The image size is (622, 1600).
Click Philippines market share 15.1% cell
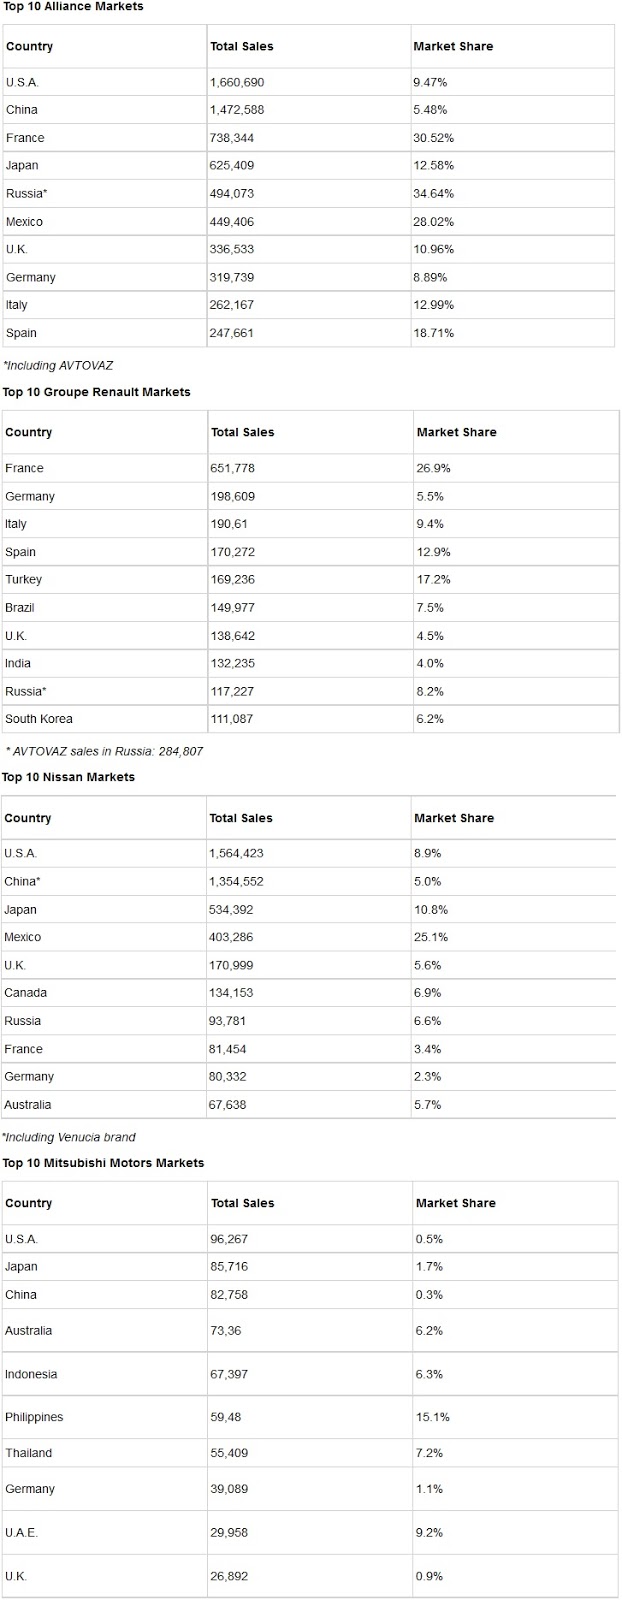[433, 1418]
